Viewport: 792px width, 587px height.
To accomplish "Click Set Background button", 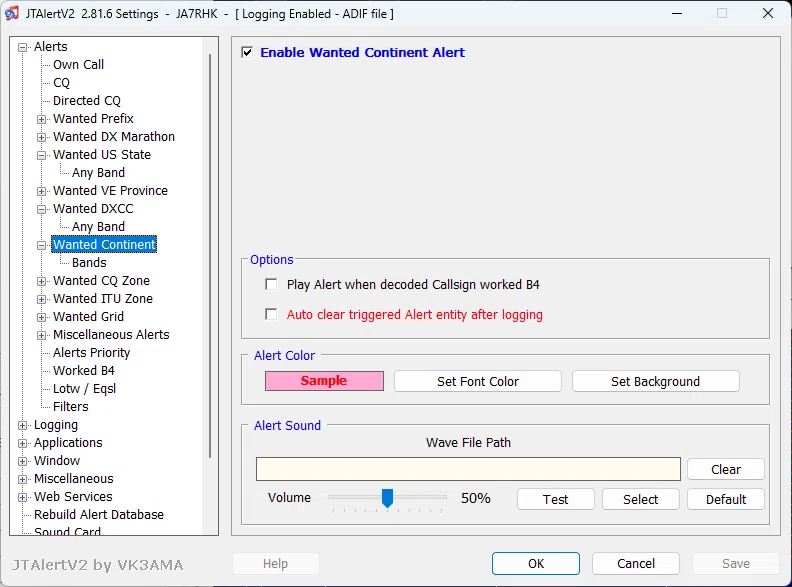I will coord(656,381).
